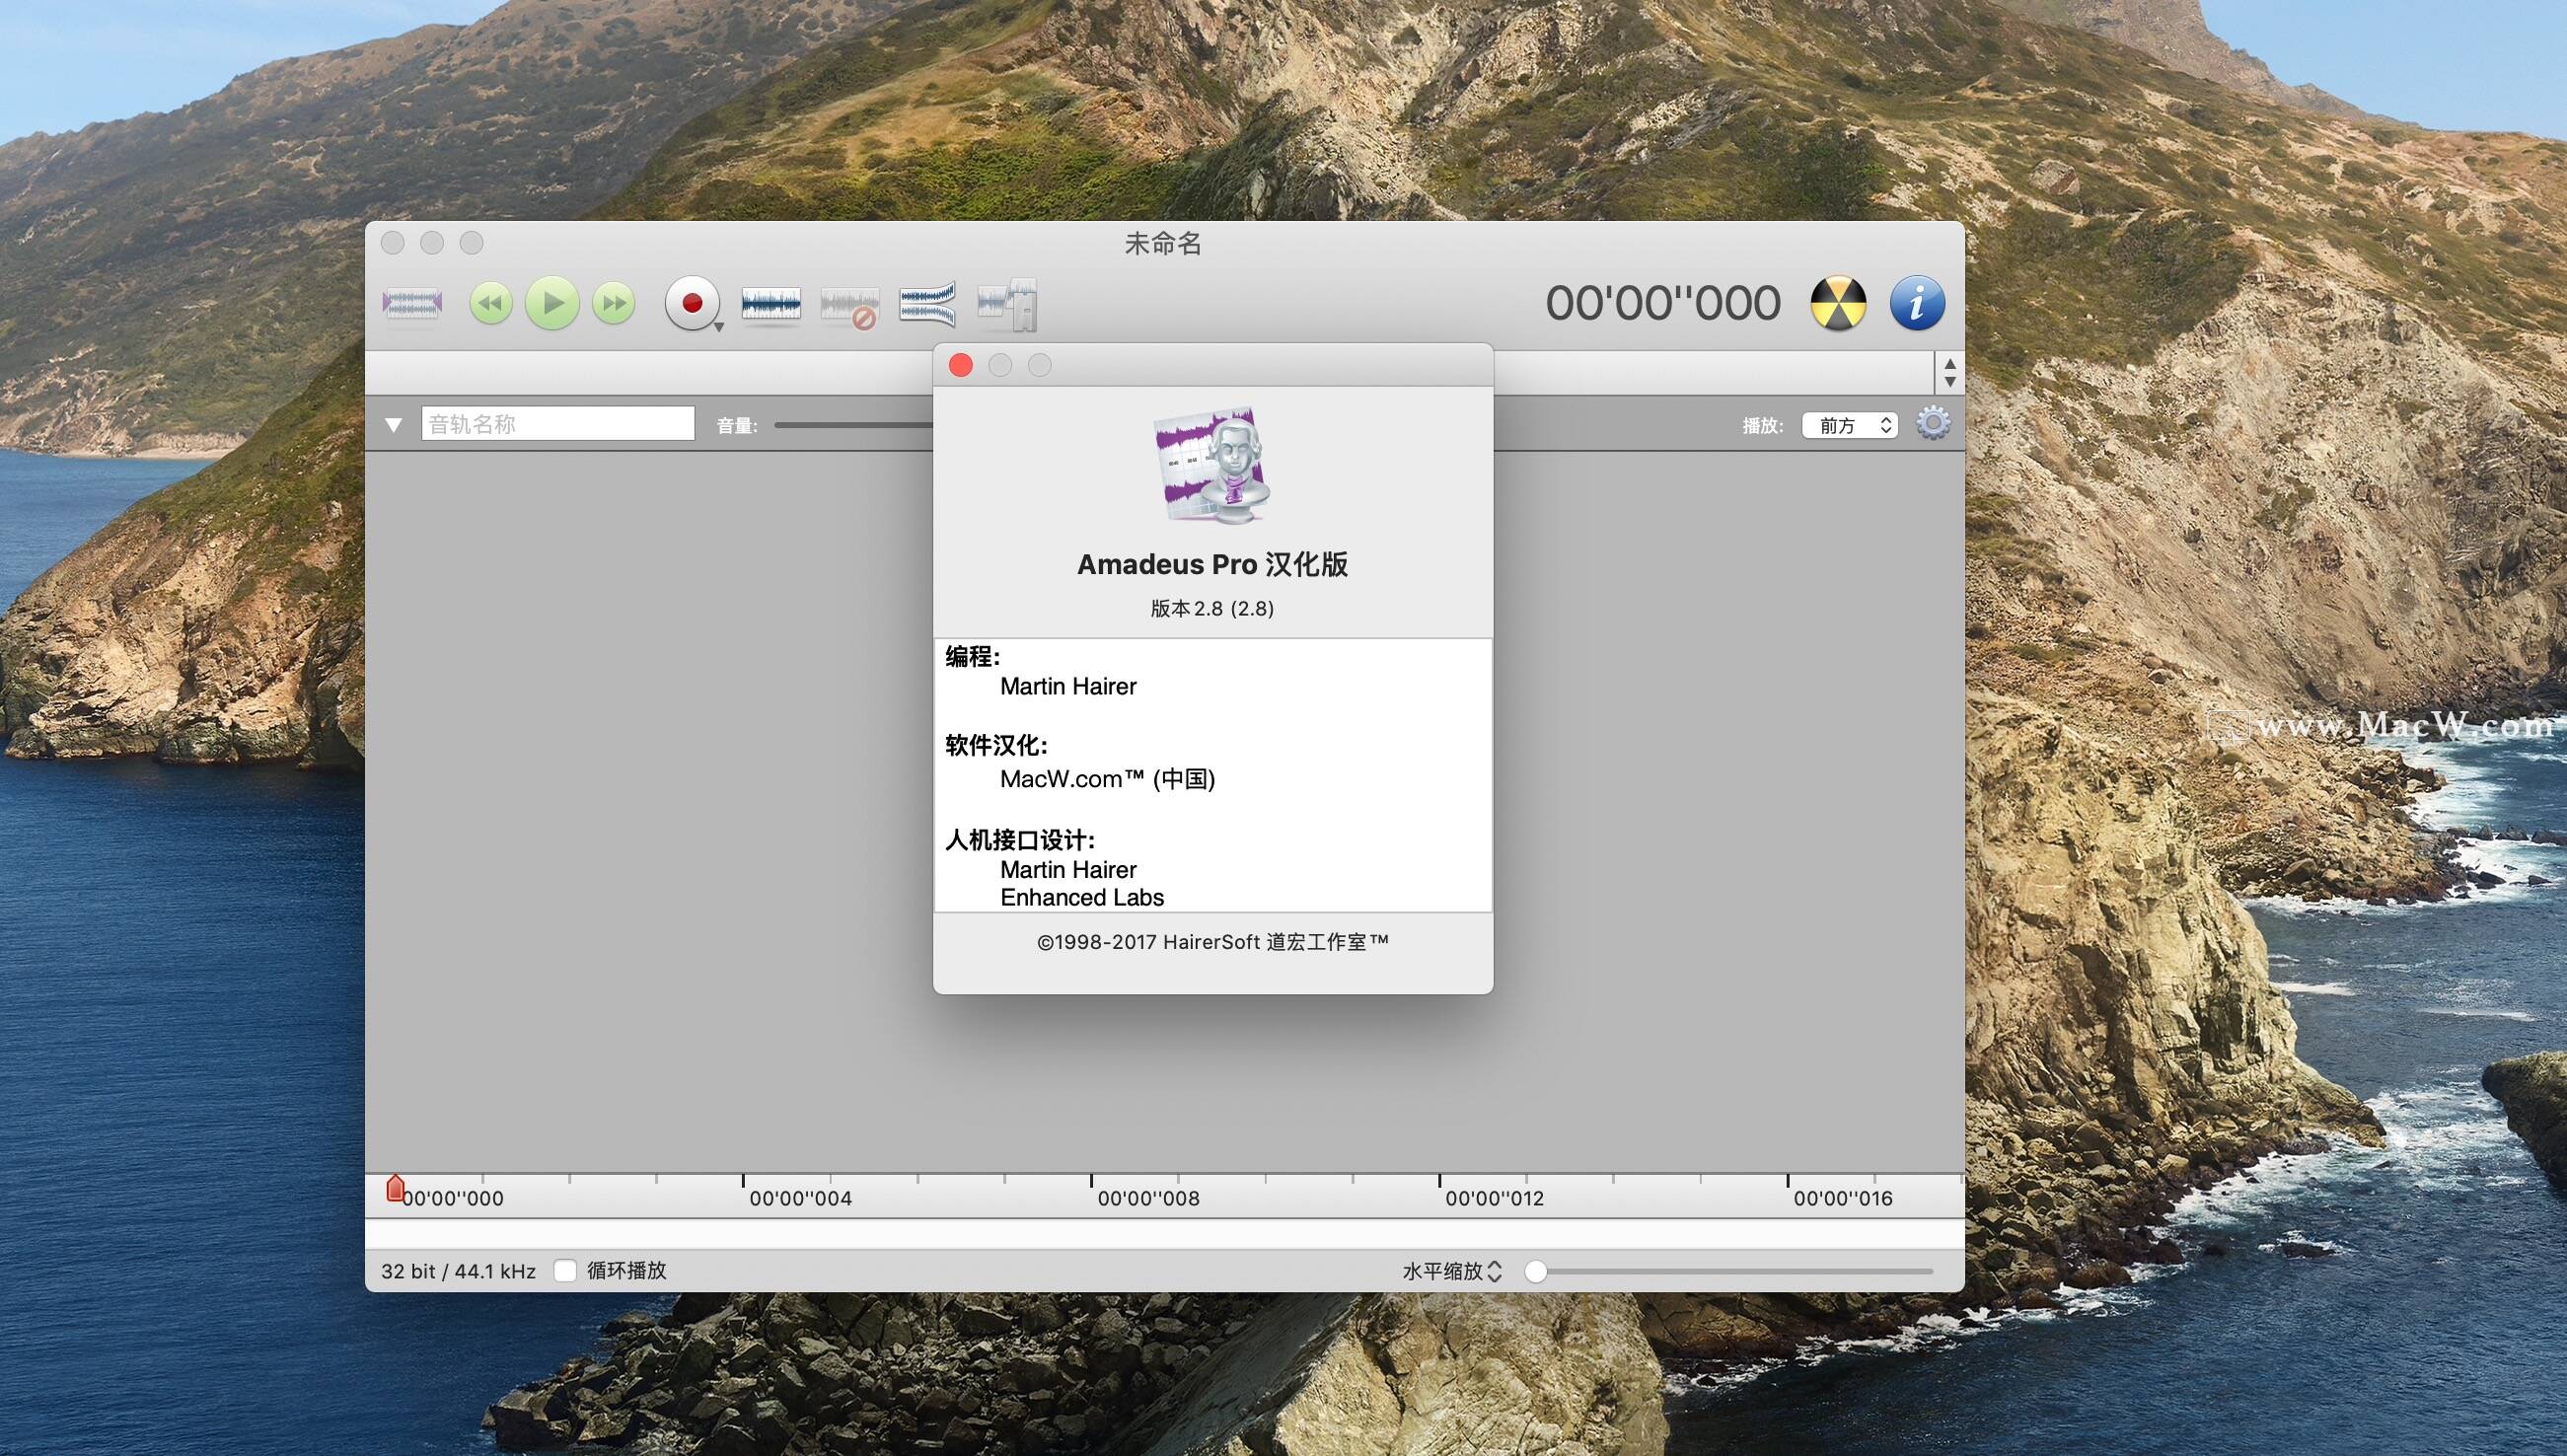This screenshot has width=2567, height=1456.
Task: Click the horizontal zoom slider knob
Action: tap(1536, 1271)
